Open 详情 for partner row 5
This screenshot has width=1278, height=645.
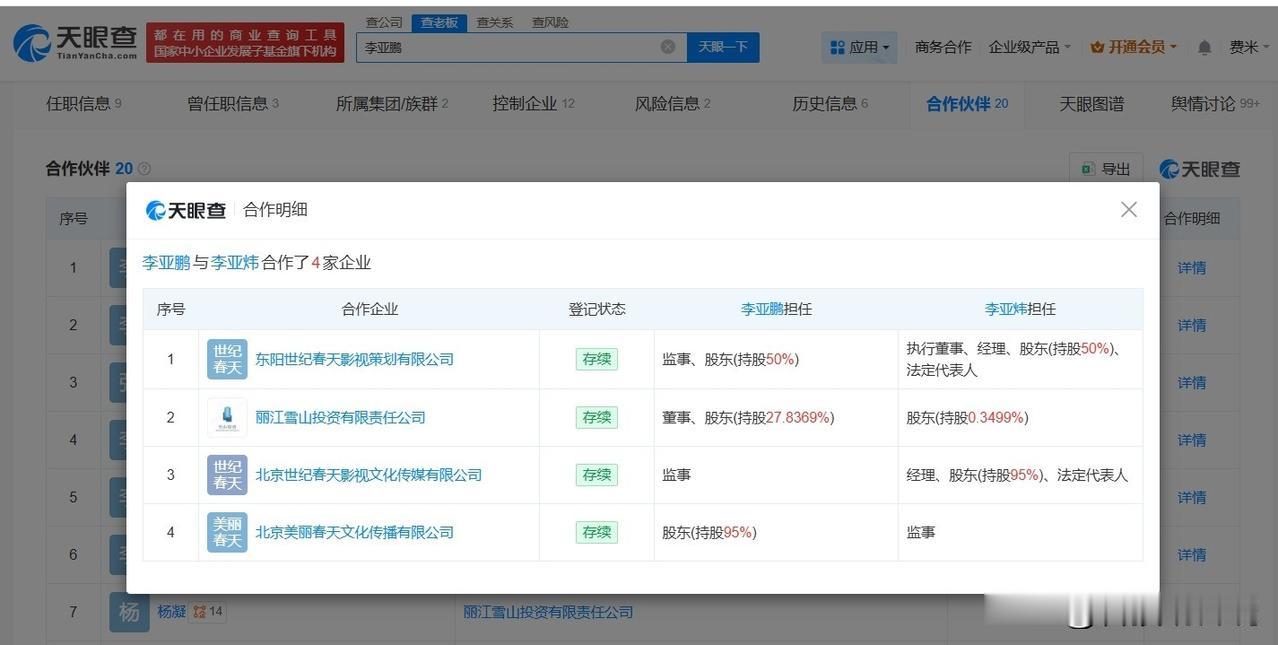point(1191,497)
